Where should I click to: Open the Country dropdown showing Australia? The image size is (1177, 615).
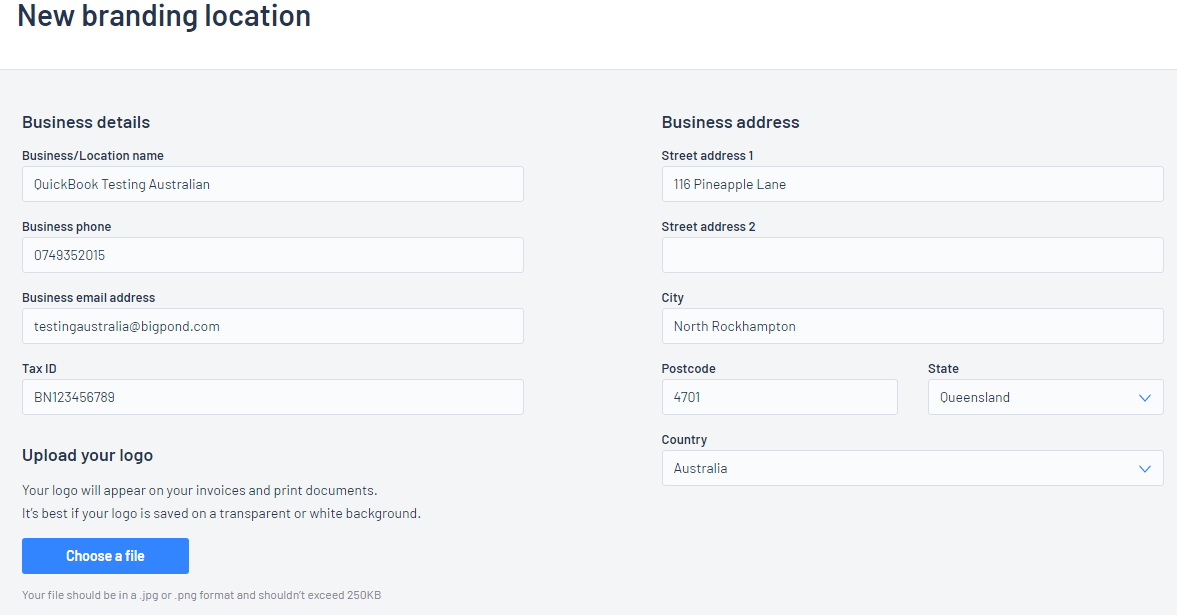point(912,468)
